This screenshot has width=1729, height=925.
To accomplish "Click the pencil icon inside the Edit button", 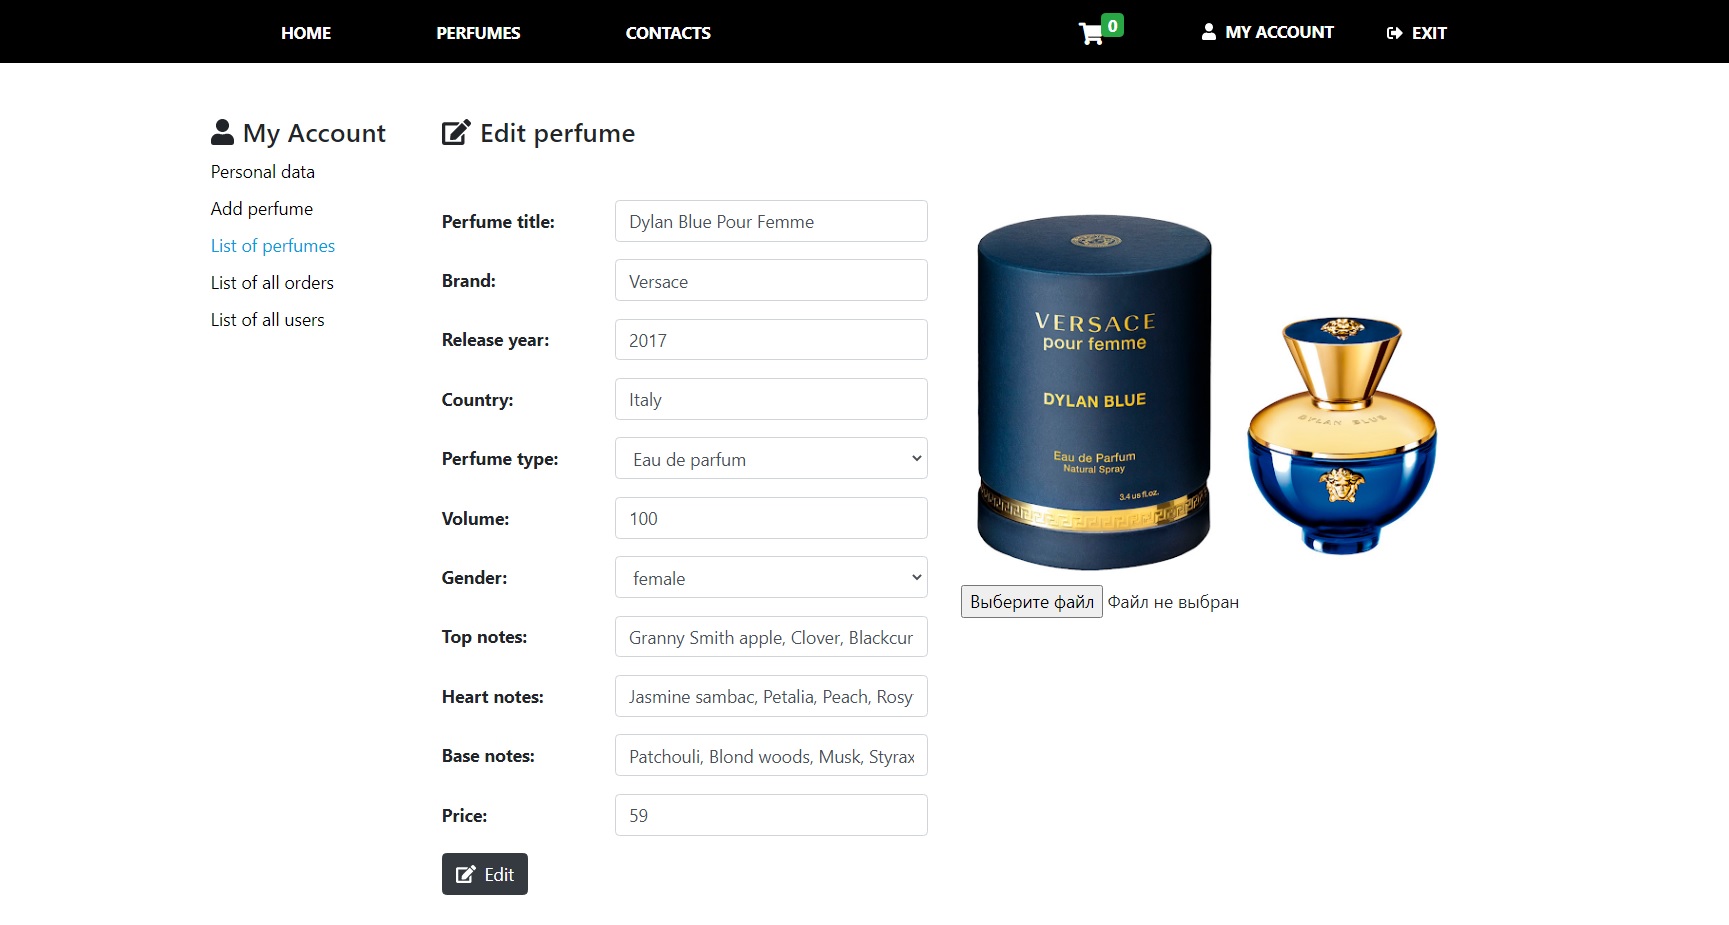I will coord(465,875).
